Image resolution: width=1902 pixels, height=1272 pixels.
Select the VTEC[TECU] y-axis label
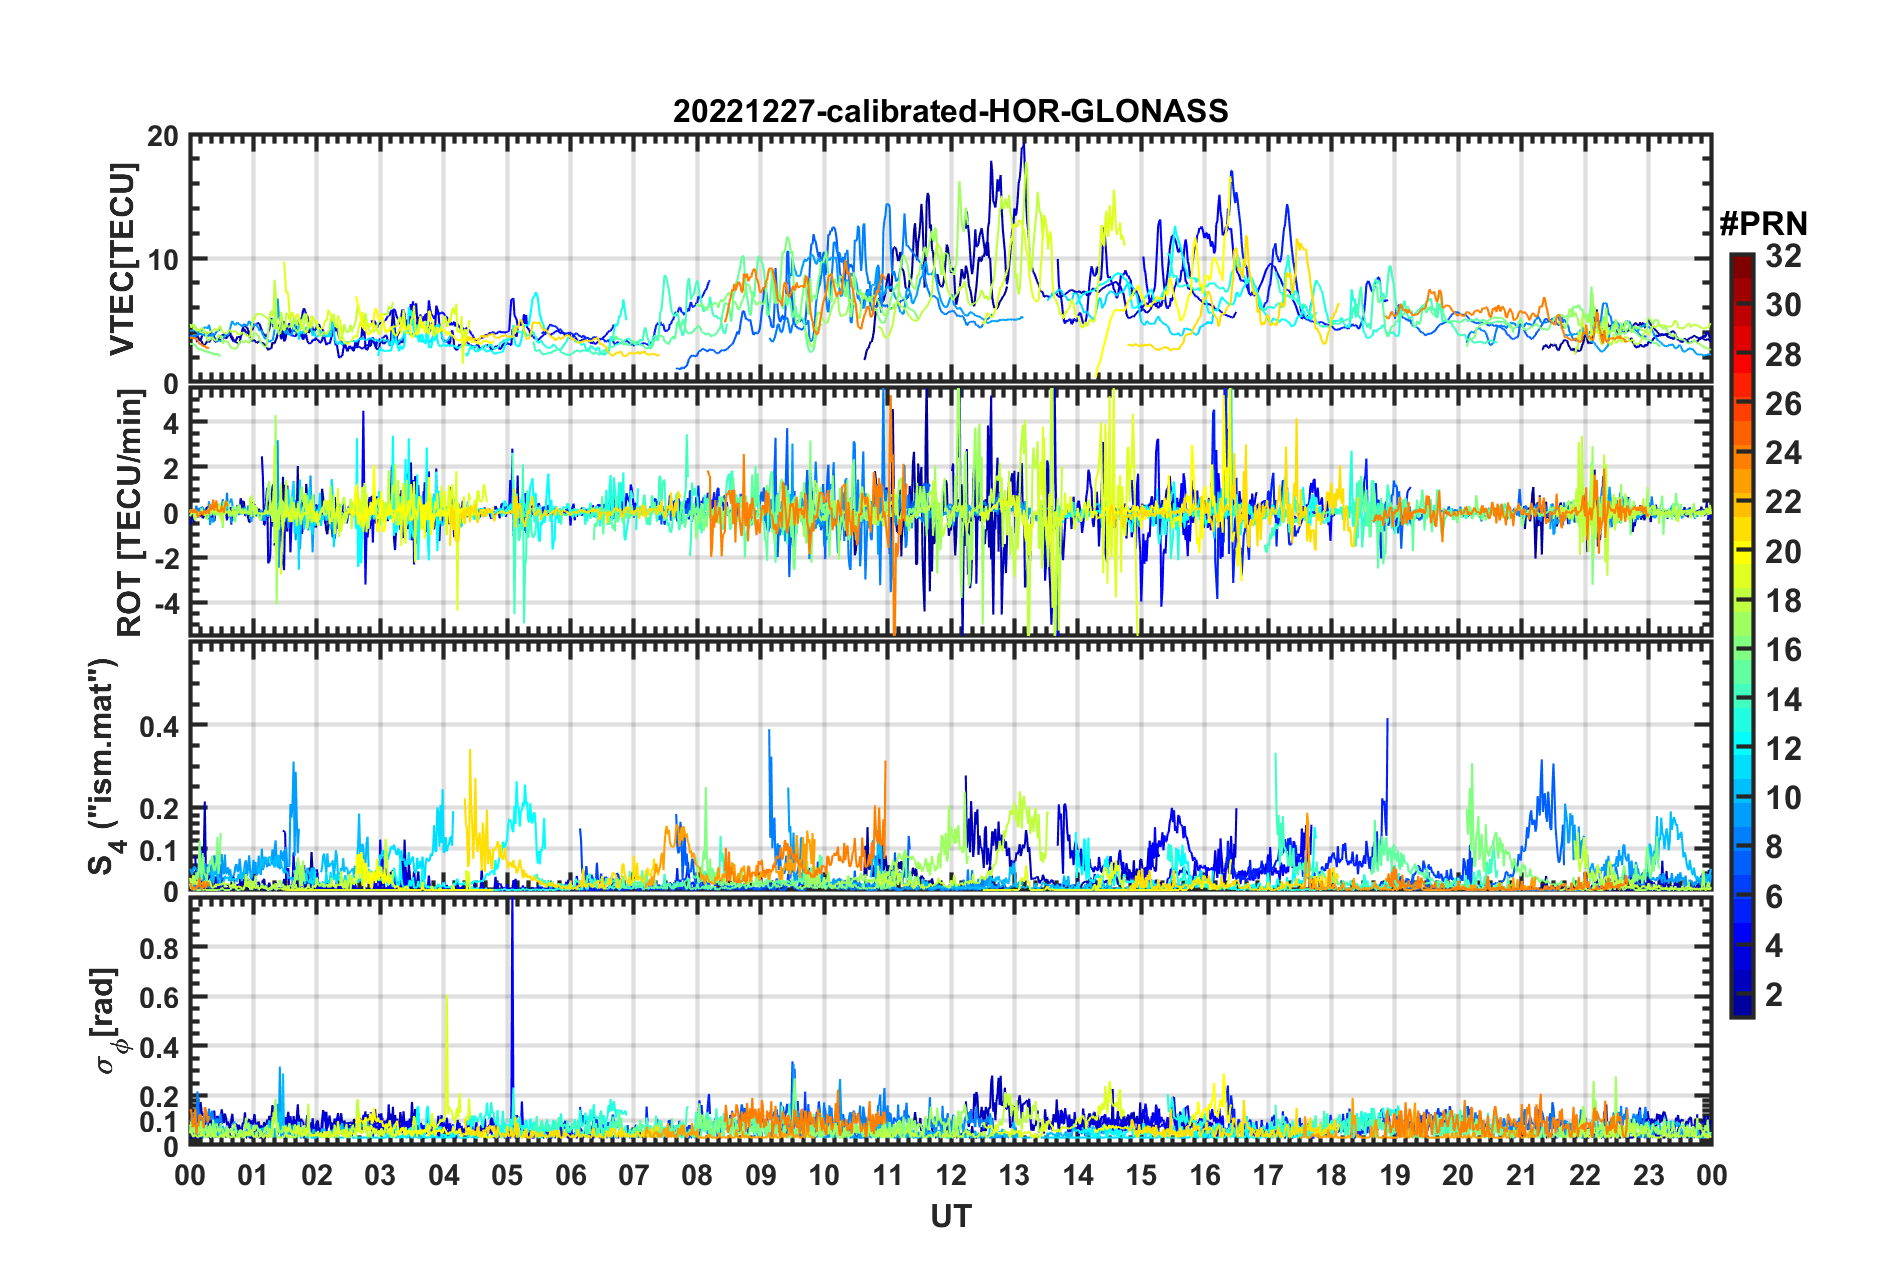pyautogui.click(x=122, y=259)
